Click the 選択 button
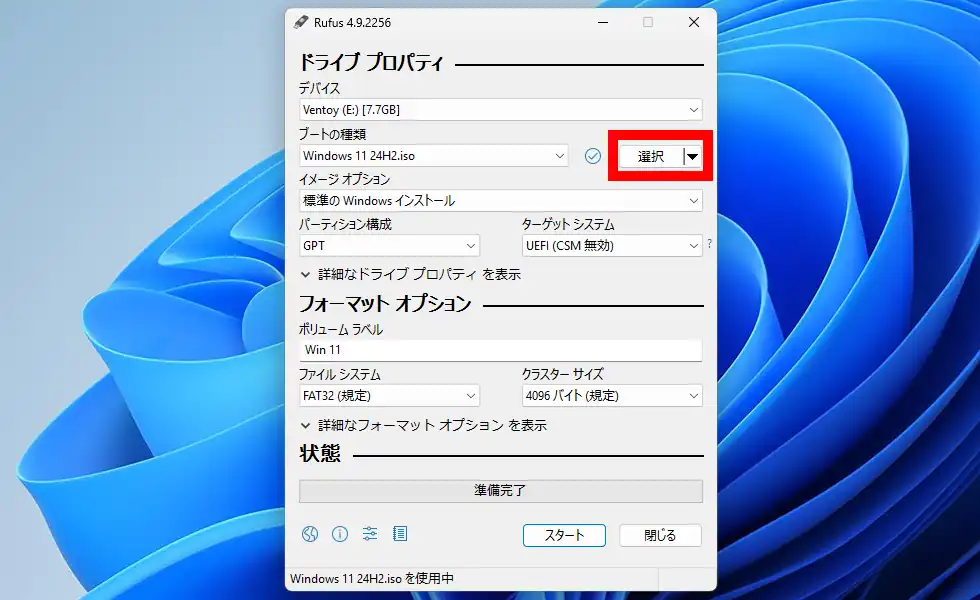This screenshot has width=980, height=600. pyautogui.click(x=651, y=156)
